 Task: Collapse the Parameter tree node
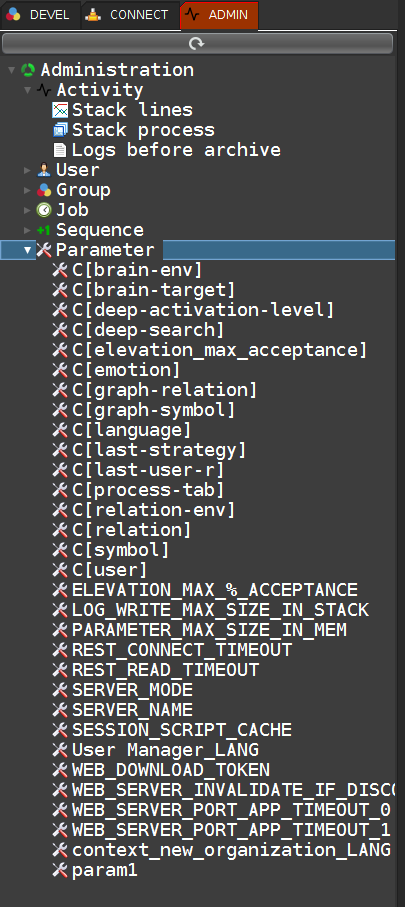point(27,250)
